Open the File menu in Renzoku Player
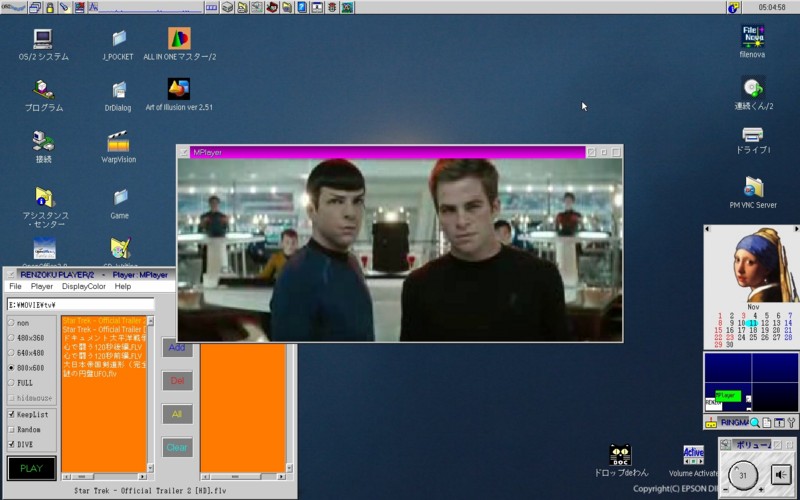Viewport: 800px width, 500px height. coord(15,286)
